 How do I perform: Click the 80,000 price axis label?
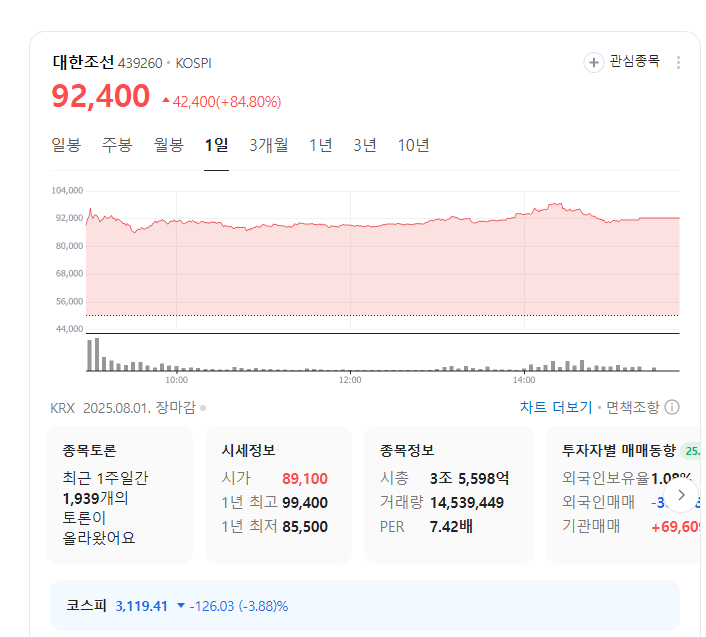69,246
